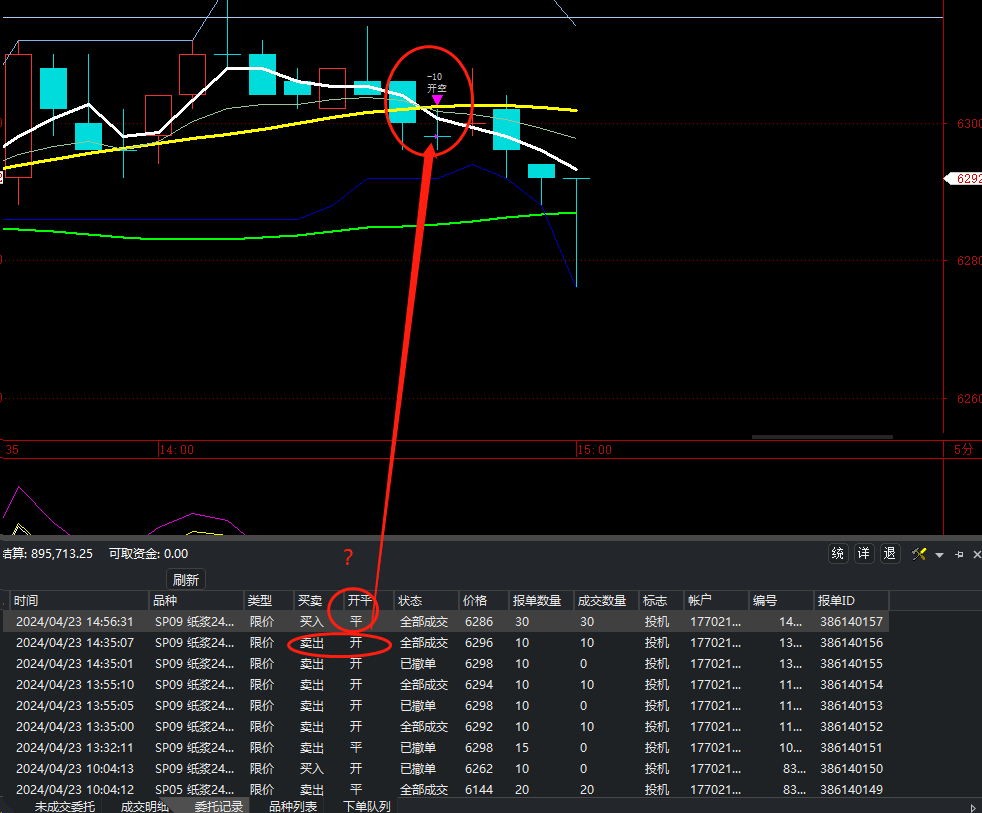Pin the order panel with pushpin icon
The image size is (982, 813).
point(959,554)
